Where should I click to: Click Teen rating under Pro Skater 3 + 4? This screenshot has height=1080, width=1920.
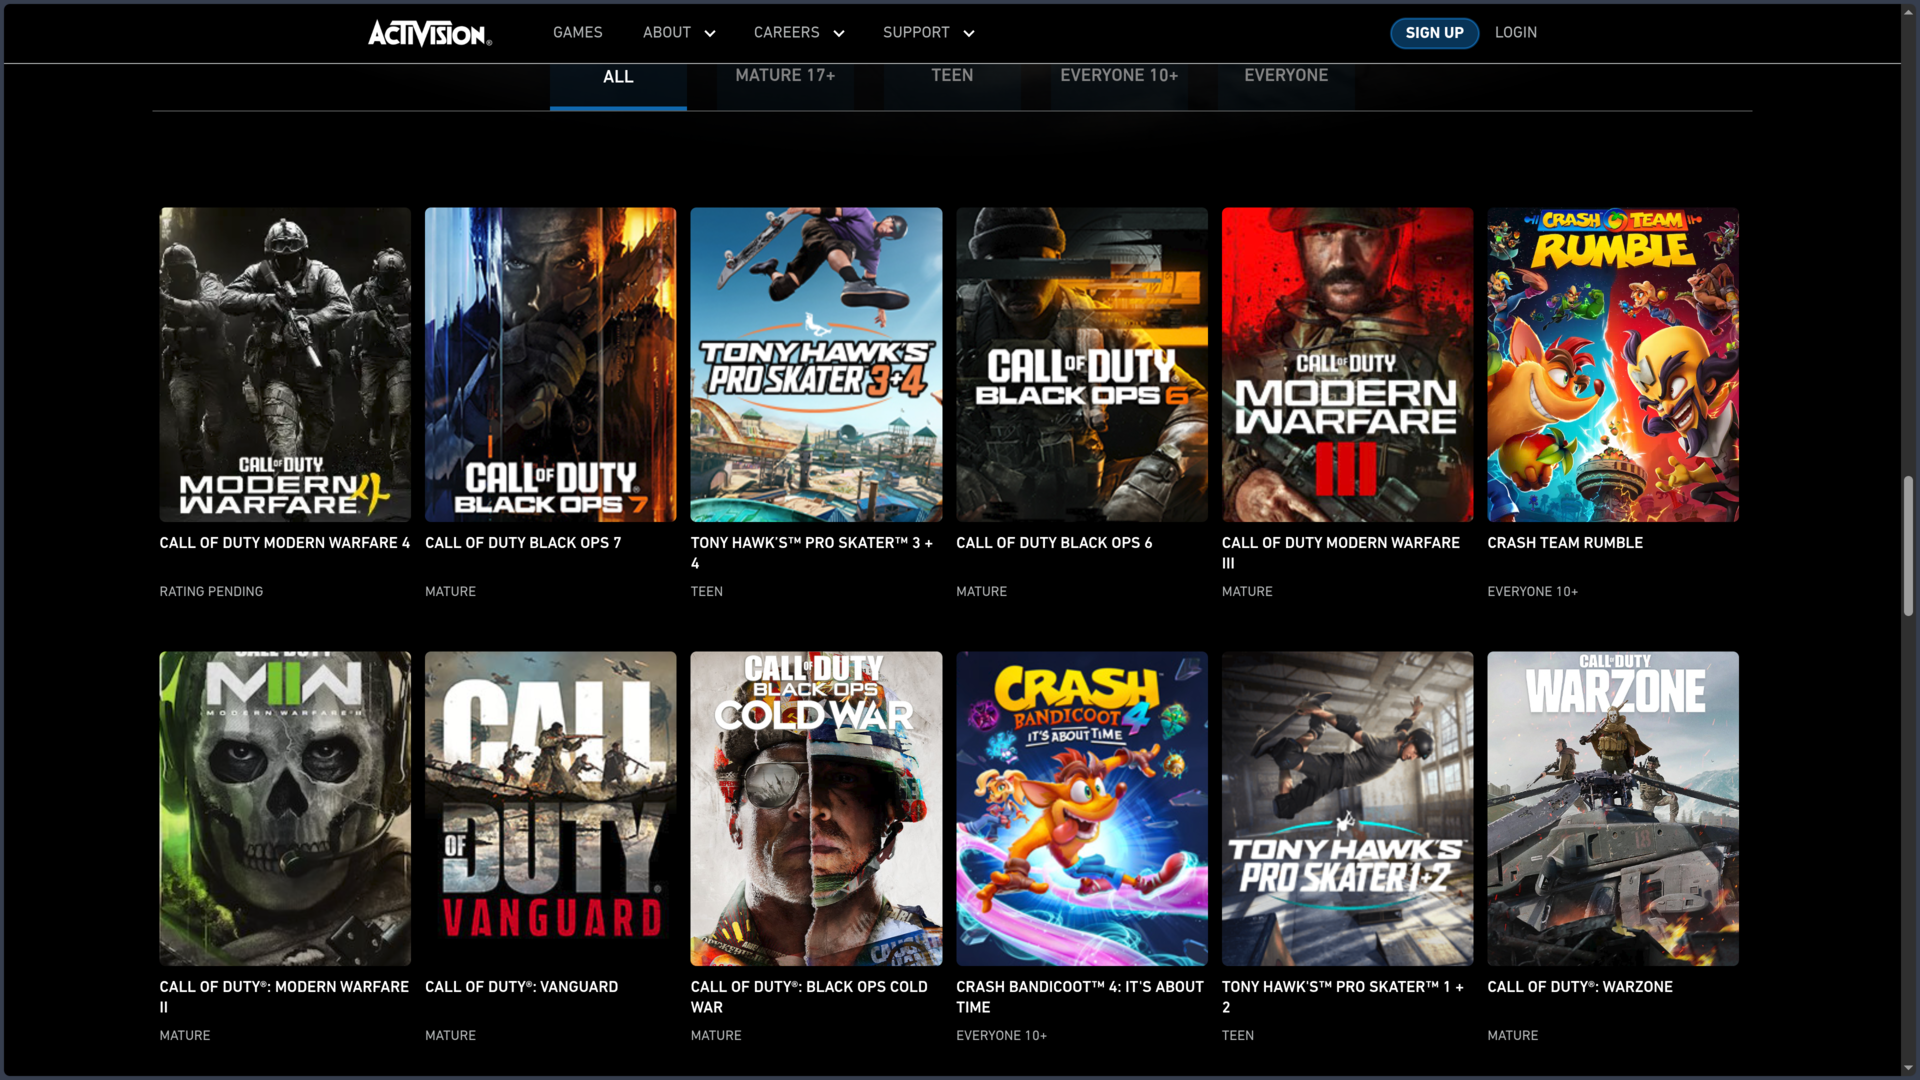coord(707,592)
